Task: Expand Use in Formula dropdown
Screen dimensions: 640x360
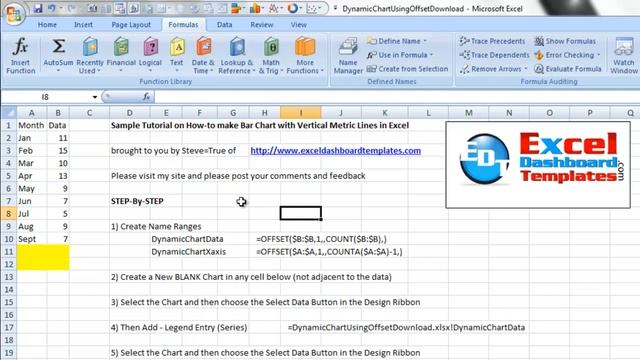Action: click(431, 55)
